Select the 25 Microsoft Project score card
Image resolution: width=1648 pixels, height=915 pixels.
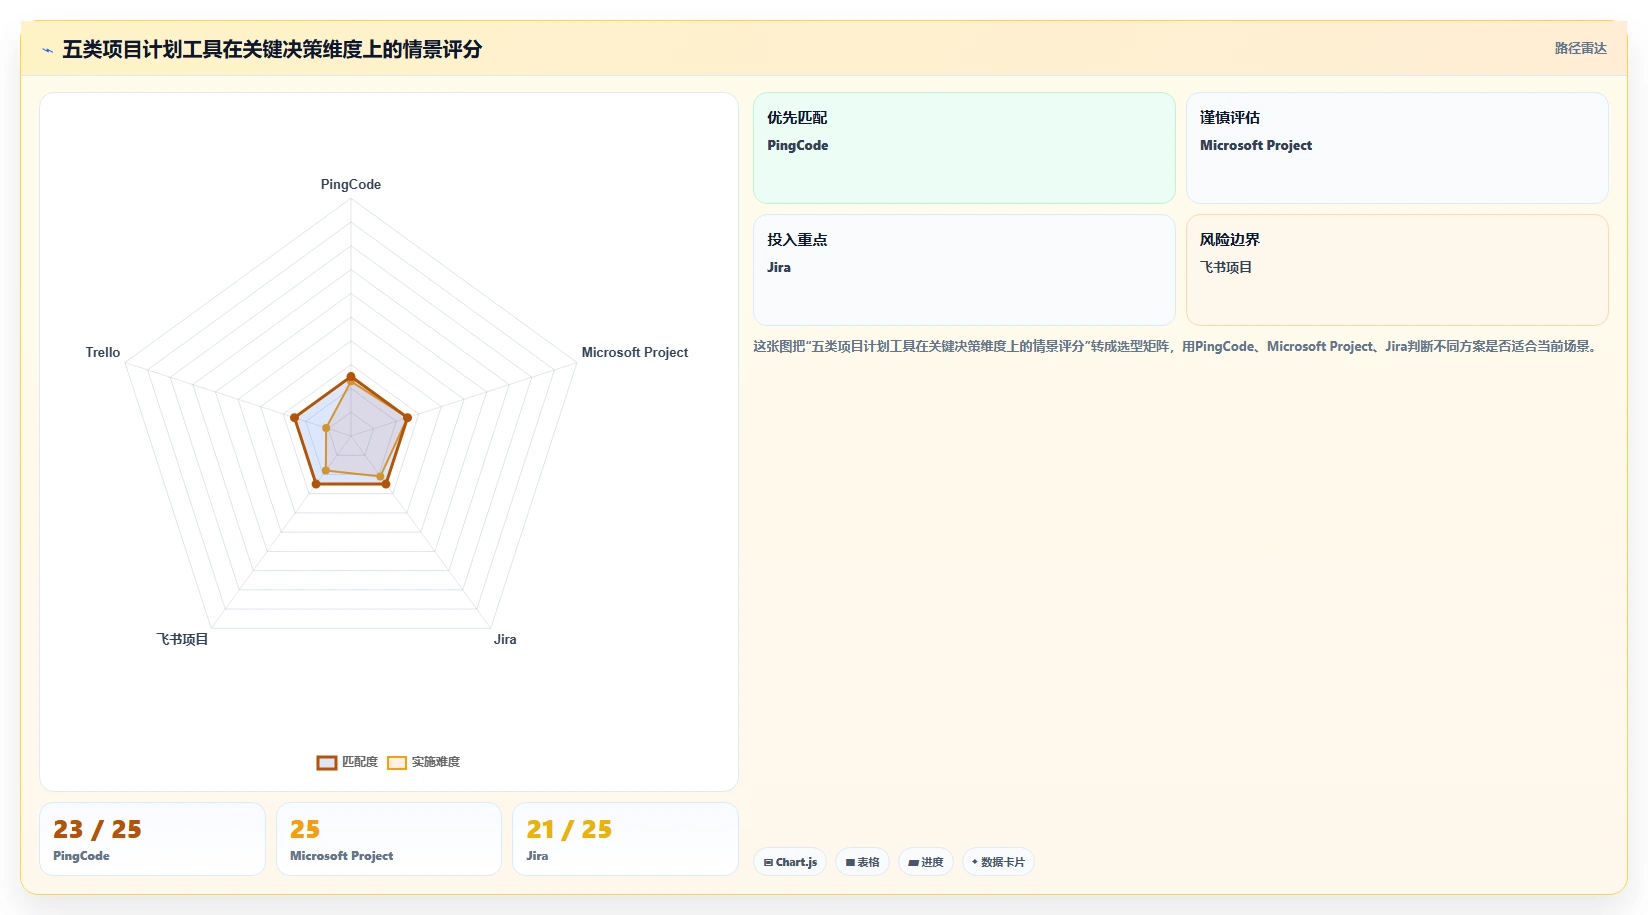point(389,839)
